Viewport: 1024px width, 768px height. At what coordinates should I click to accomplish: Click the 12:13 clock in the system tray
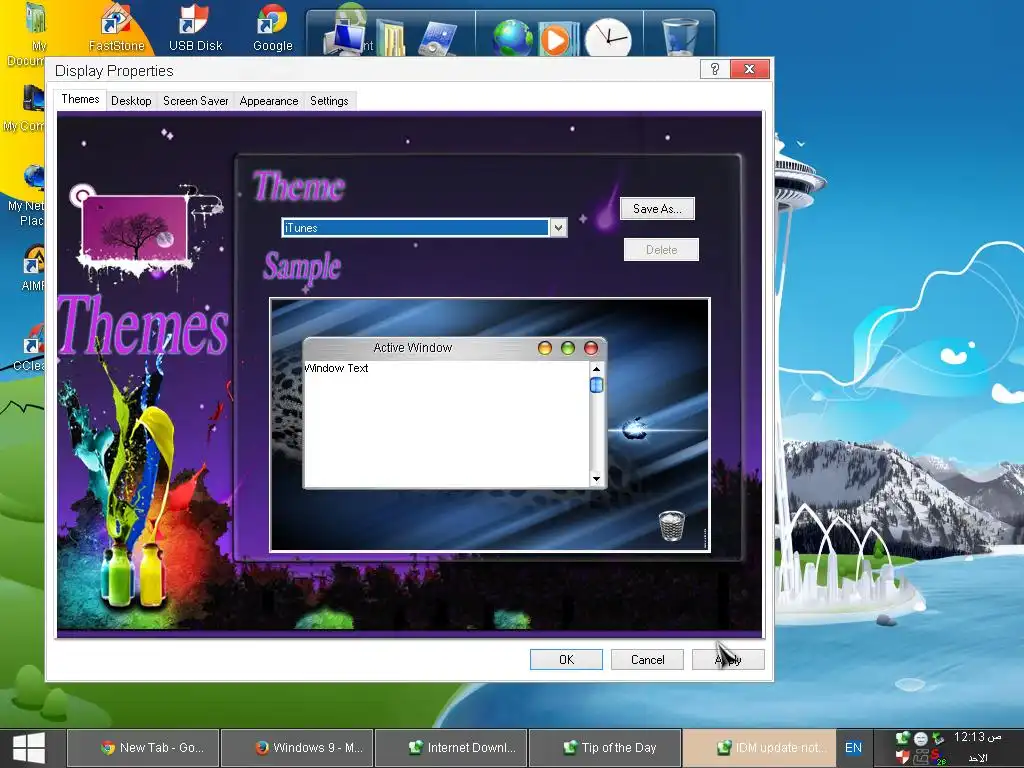point(978,737)
